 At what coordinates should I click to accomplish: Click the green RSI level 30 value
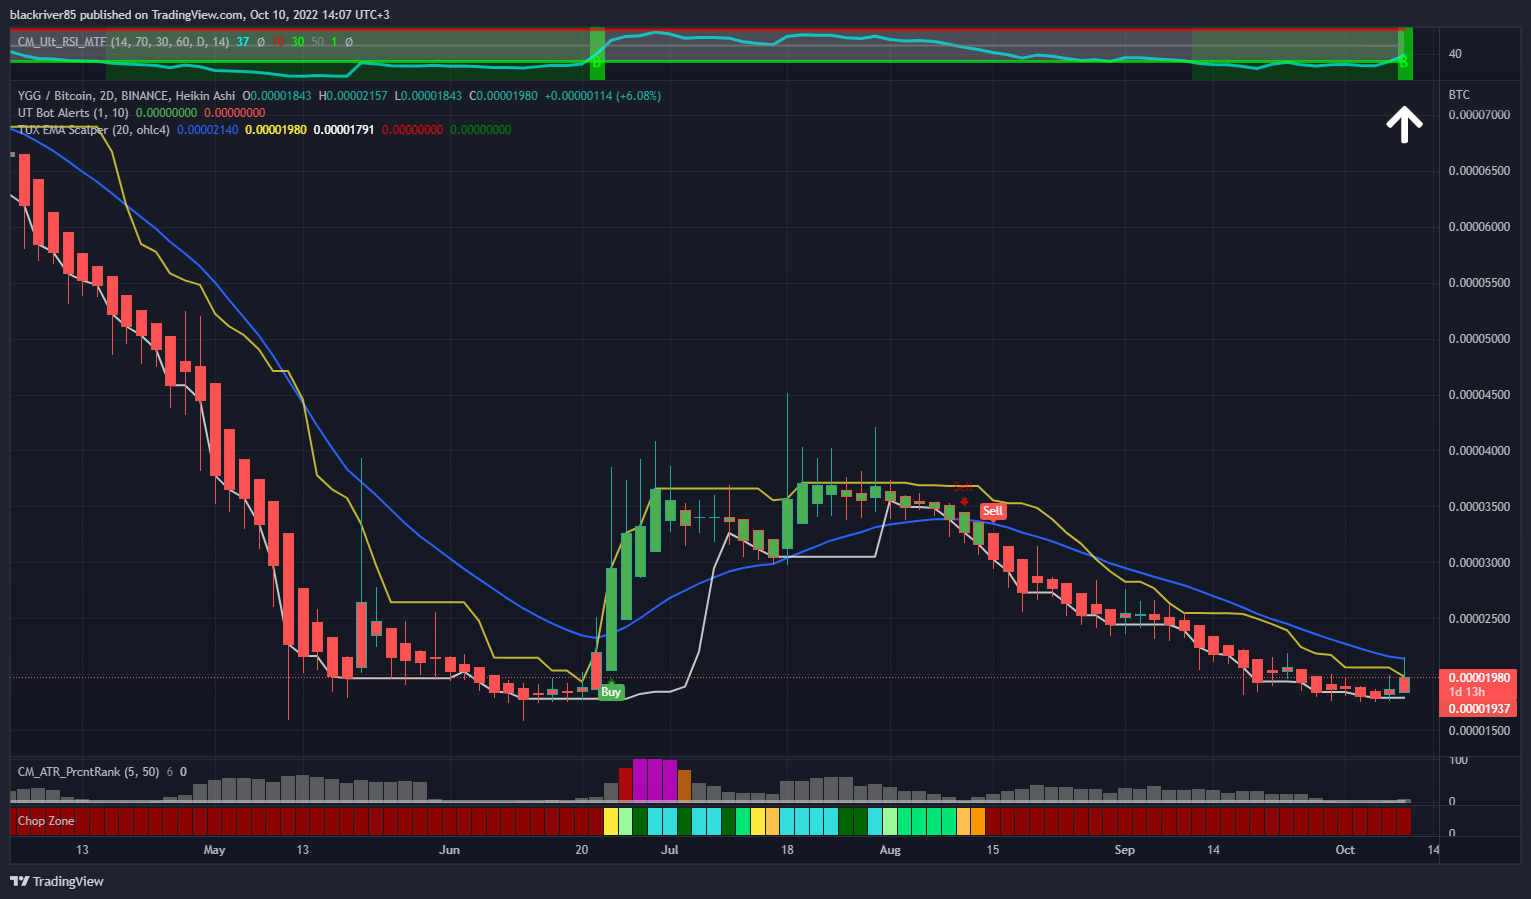click(298, 42)
